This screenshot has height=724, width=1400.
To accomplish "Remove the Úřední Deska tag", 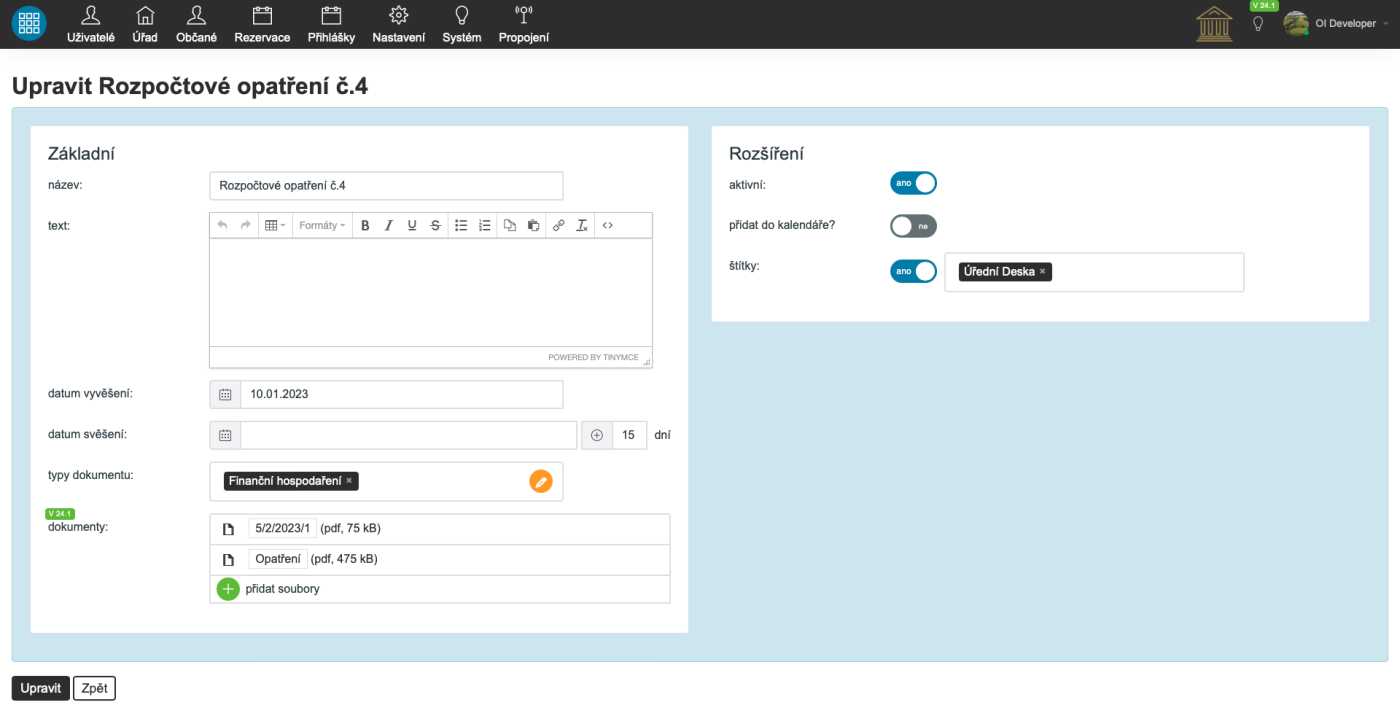I will click(x=1042, y=271).
